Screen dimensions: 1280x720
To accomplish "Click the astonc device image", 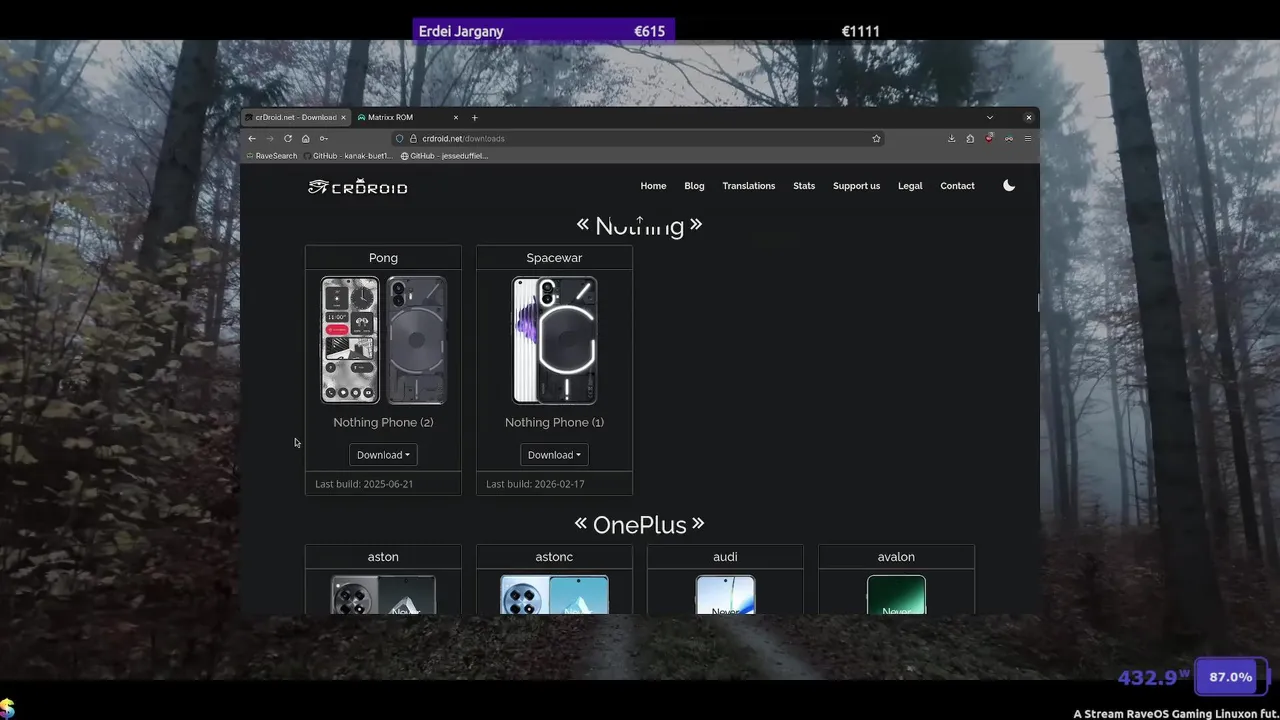I will pos(554,595).
